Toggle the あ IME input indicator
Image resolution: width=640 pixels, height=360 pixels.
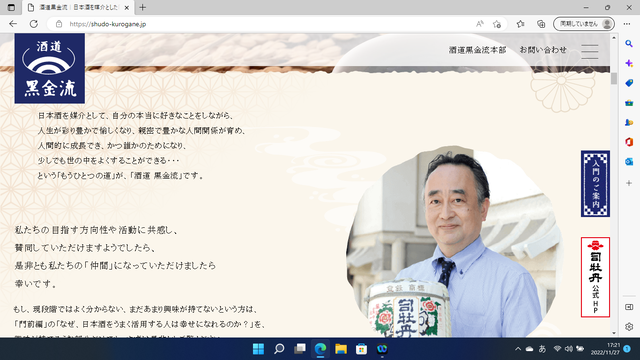(x=542, y=349)
